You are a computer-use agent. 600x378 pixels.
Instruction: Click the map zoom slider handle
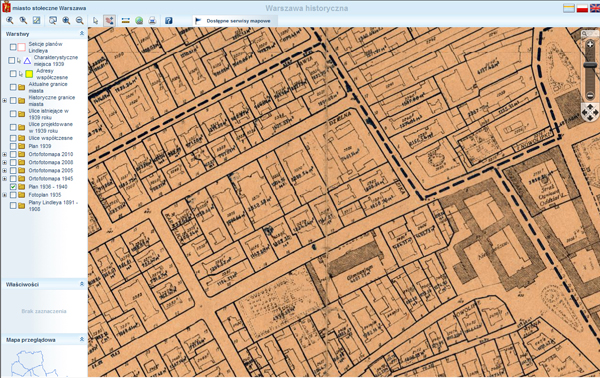click(590, 65)
